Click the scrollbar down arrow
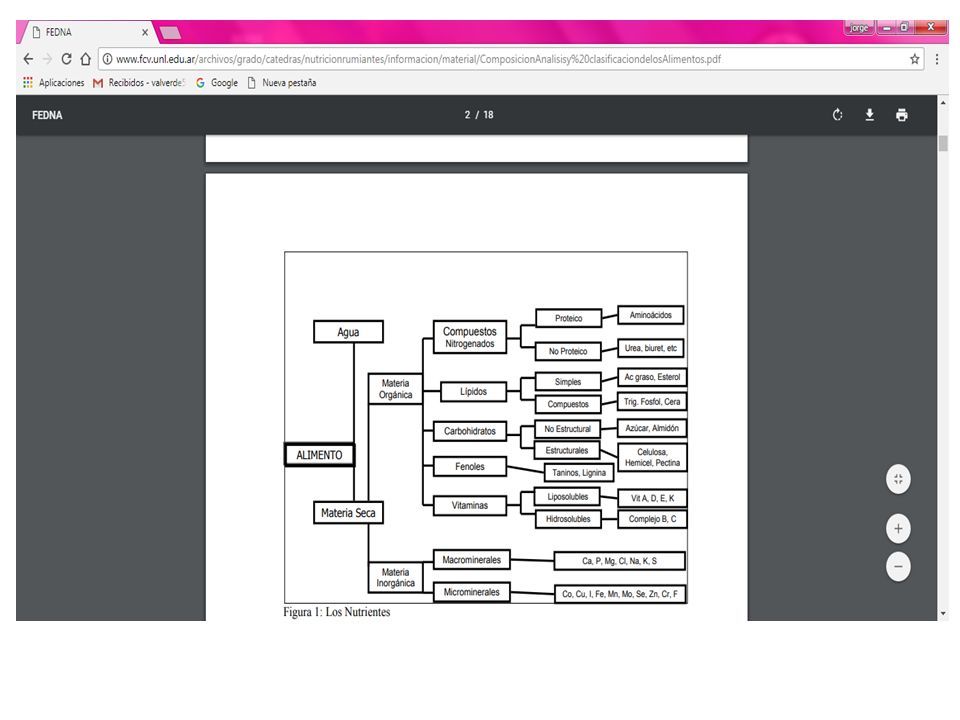Image resolution: width=960 pixels, height=720 pixels. 943,613
